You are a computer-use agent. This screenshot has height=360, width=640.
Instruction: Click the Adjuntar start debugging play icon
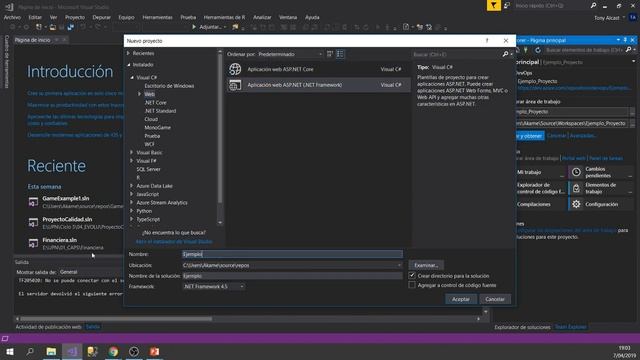coord(194,27)
